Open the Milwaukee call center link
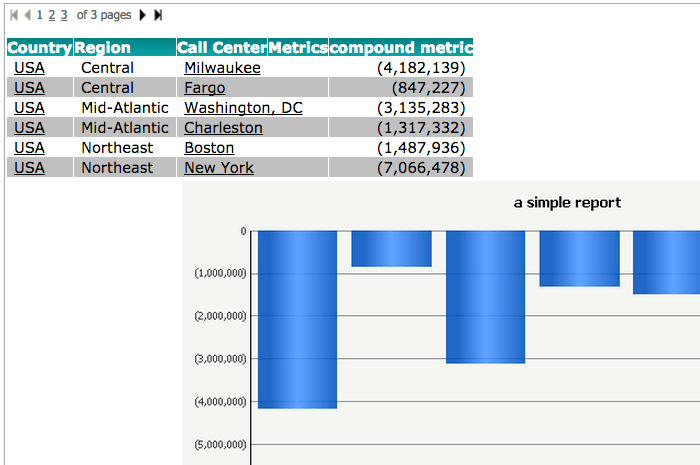 pos(222,68)
